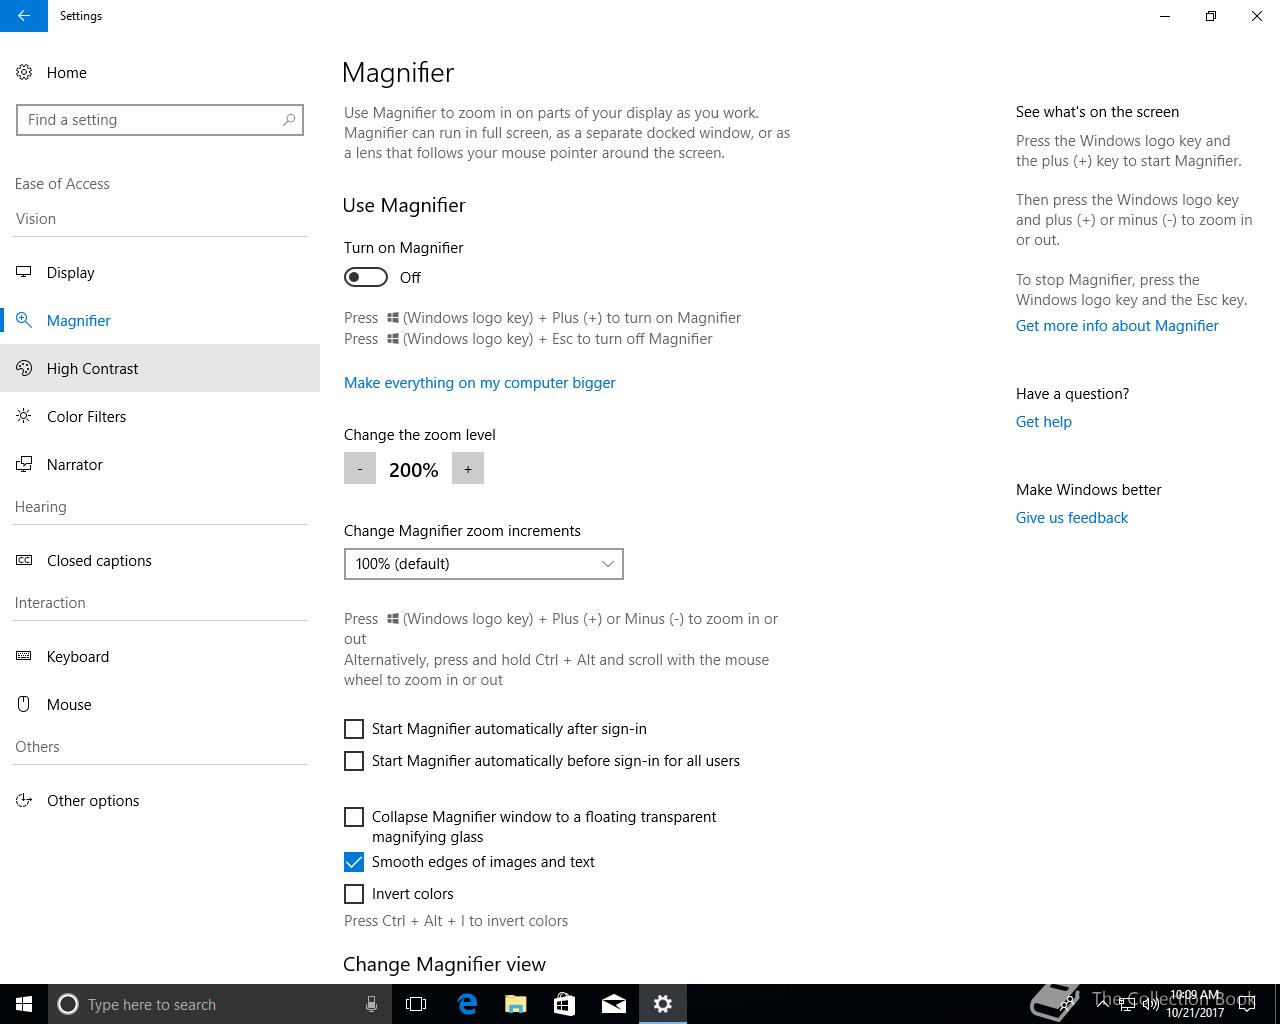Click the Cortana circle icon in search bar
The image size is (1280, 1024).
68,1004
